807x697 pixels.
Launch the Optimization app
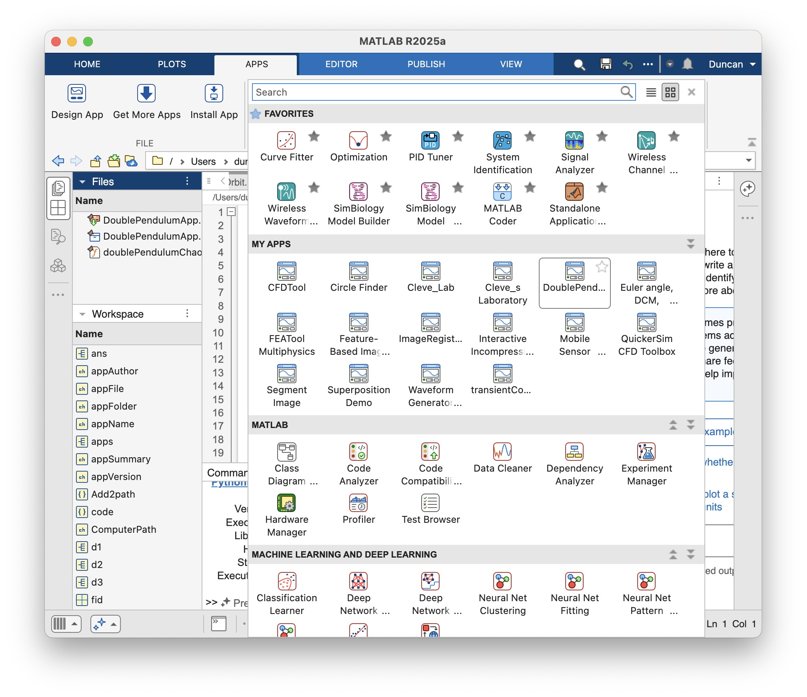(358, 147)
